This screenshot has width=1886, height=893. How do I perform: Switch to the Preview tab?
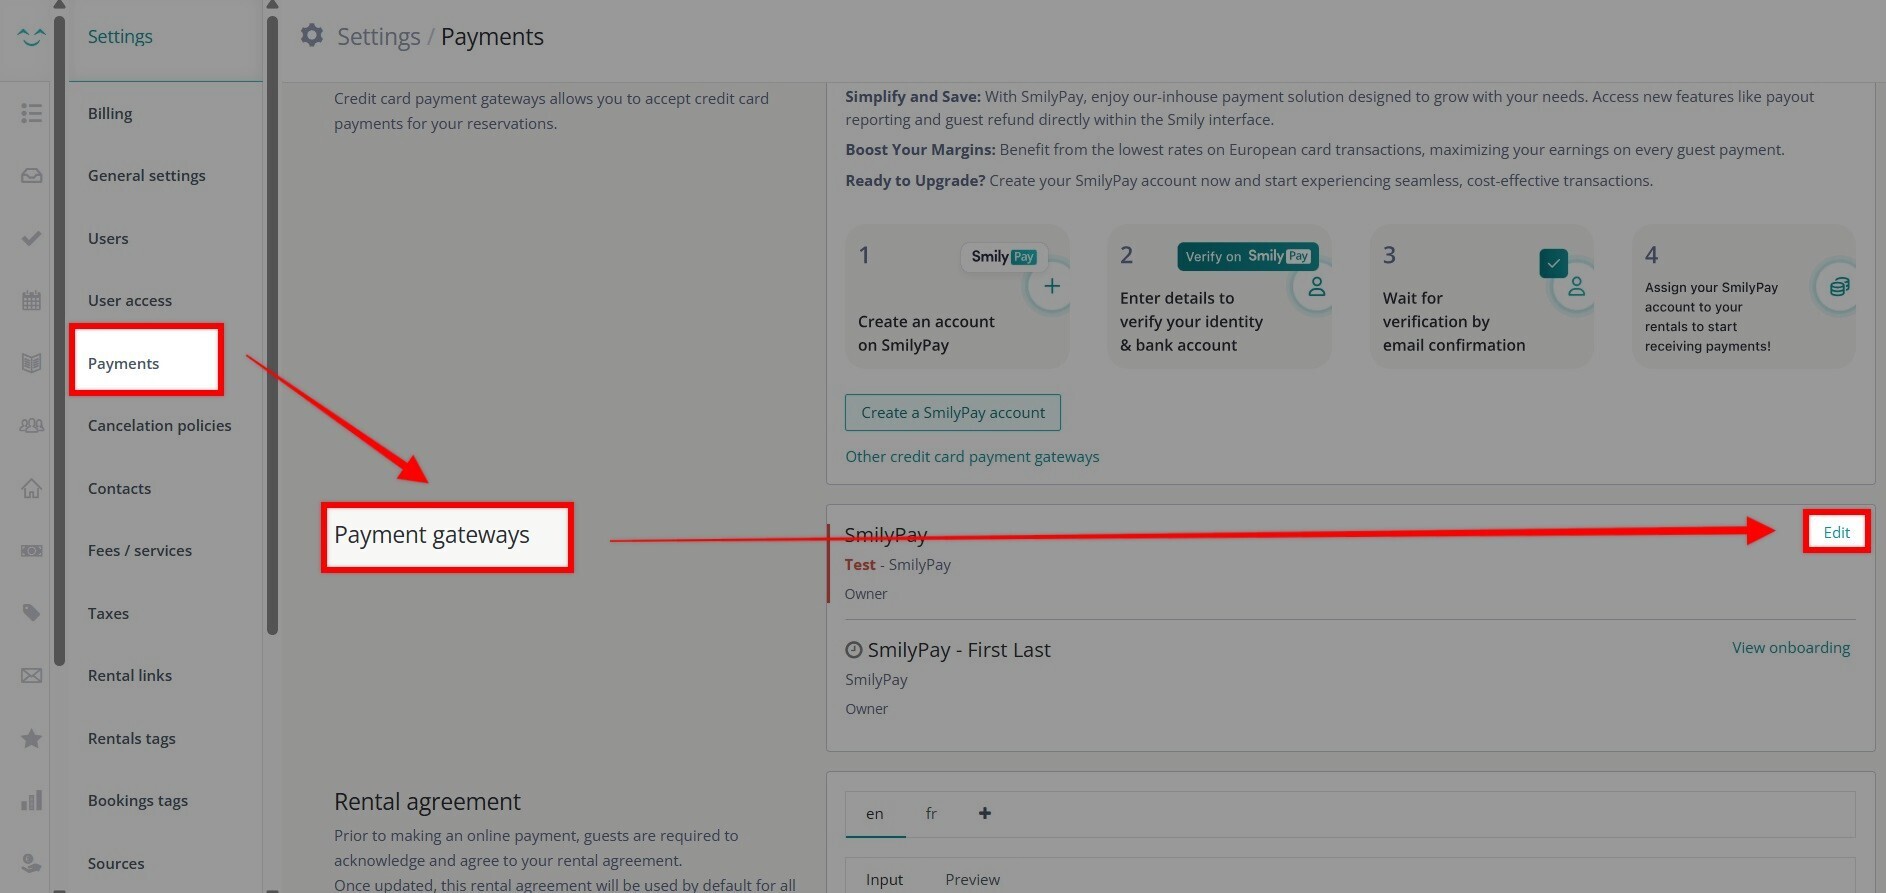[x=972, y=879]
